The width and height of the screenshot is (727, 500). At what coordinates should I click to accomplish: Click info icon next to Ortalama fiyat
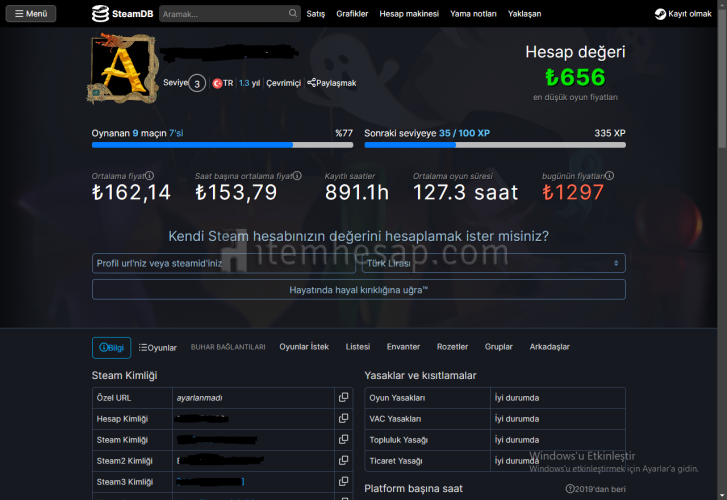pyautogui.click(x=149, y=175)
